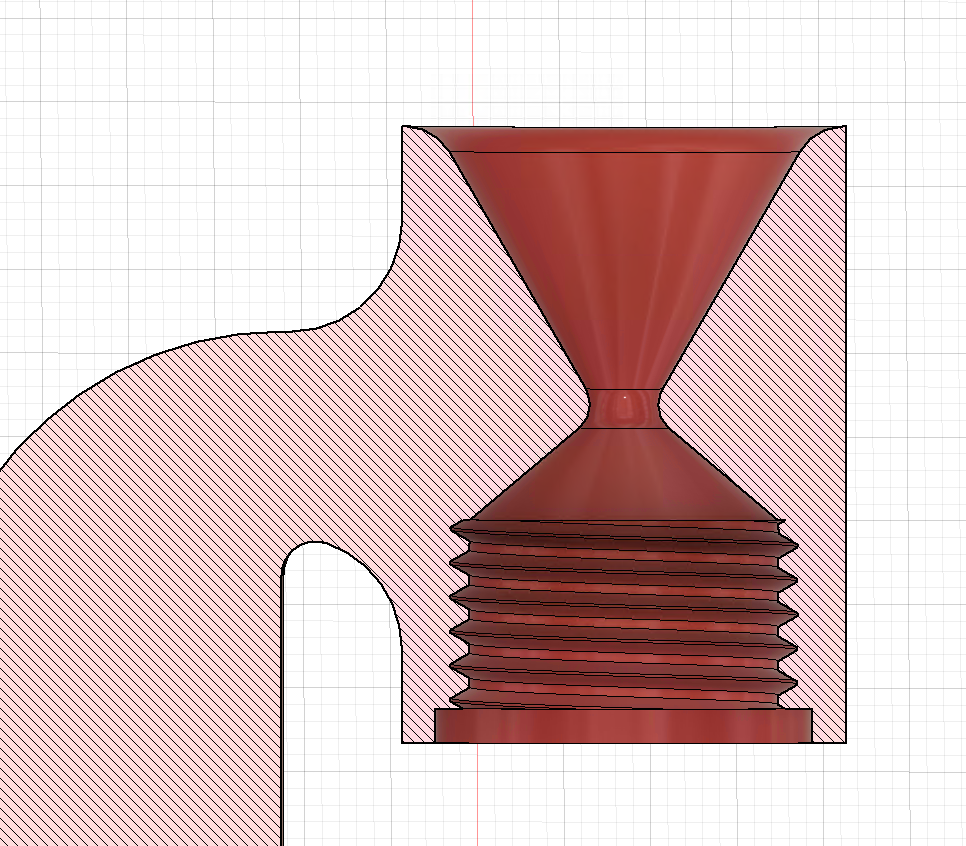
Task: Select the lower inverted cone face
Action: (x=624, y=473)
